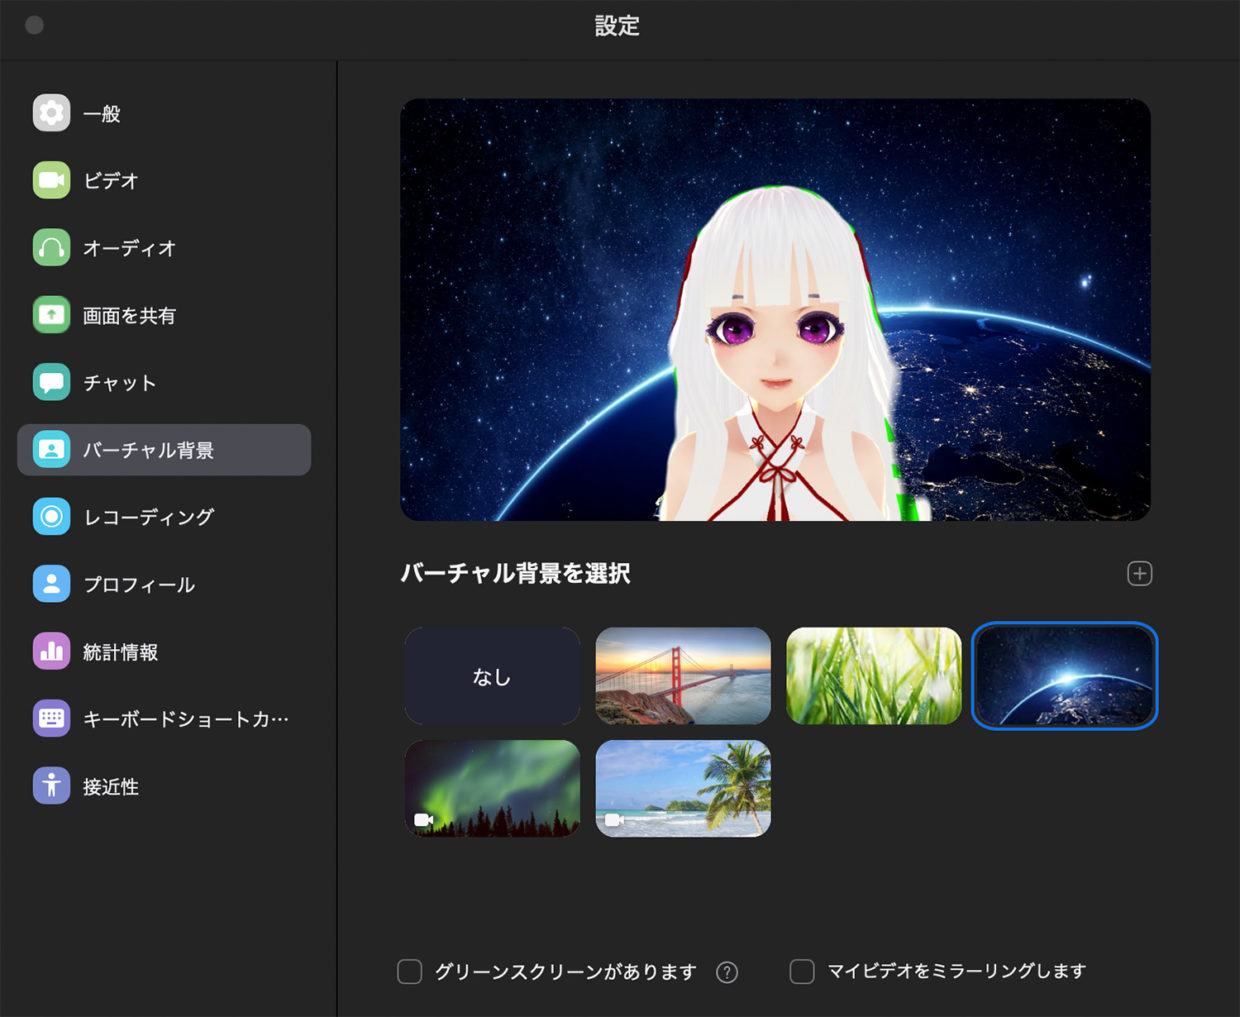Close the 設定 window
Image resolution: width=1240 pixels, height=1017 pixels.
(34, 25)
